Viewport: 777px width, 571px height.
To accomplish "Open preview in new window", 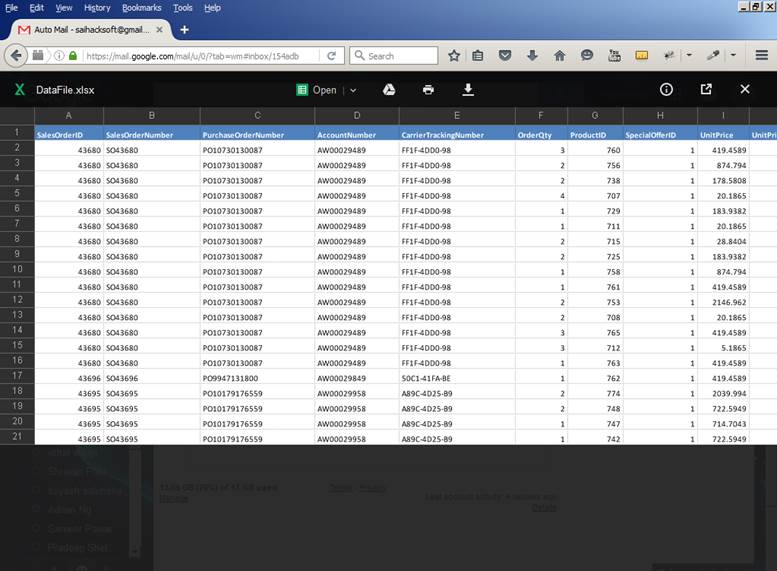I will [706, 89].
